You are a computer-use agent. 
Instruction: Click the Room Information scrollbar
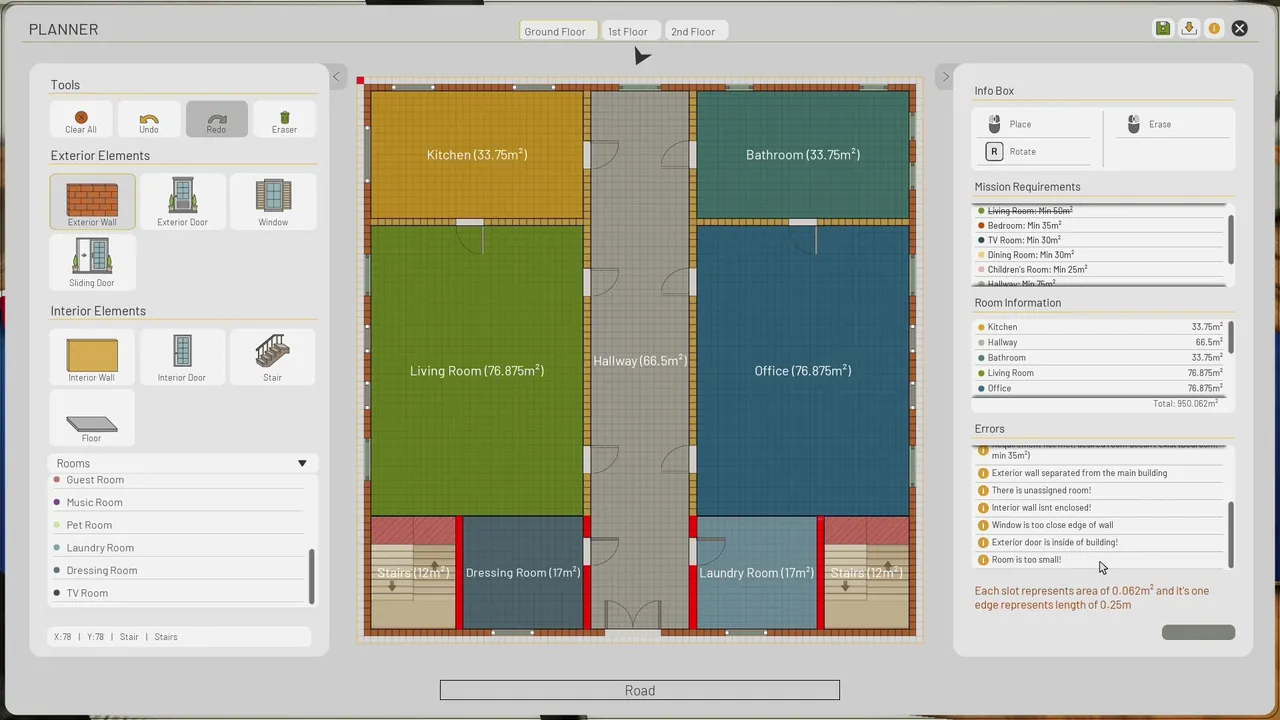[1231, 337]
